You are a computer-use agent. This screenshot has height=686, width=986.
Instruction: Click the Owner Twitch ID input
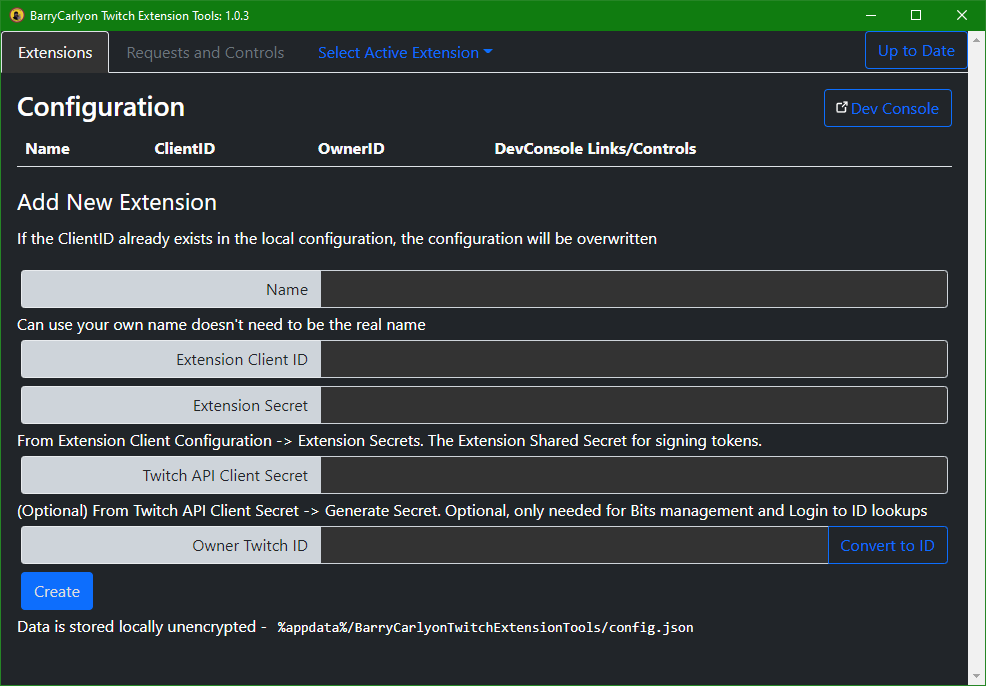(574, 545)
